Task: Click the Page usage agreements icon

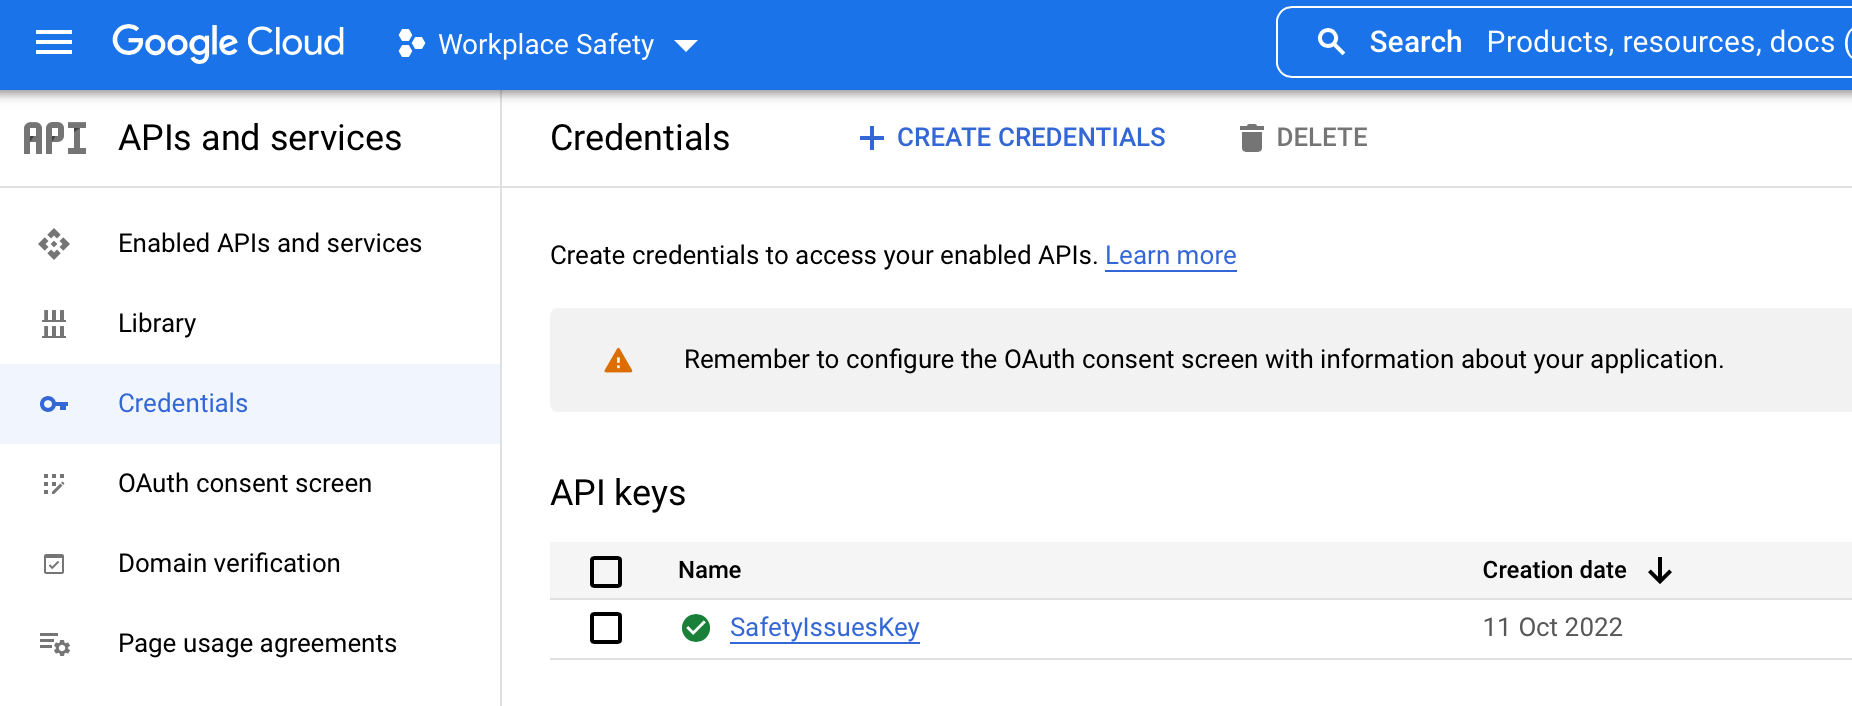Action: [54, 644]
